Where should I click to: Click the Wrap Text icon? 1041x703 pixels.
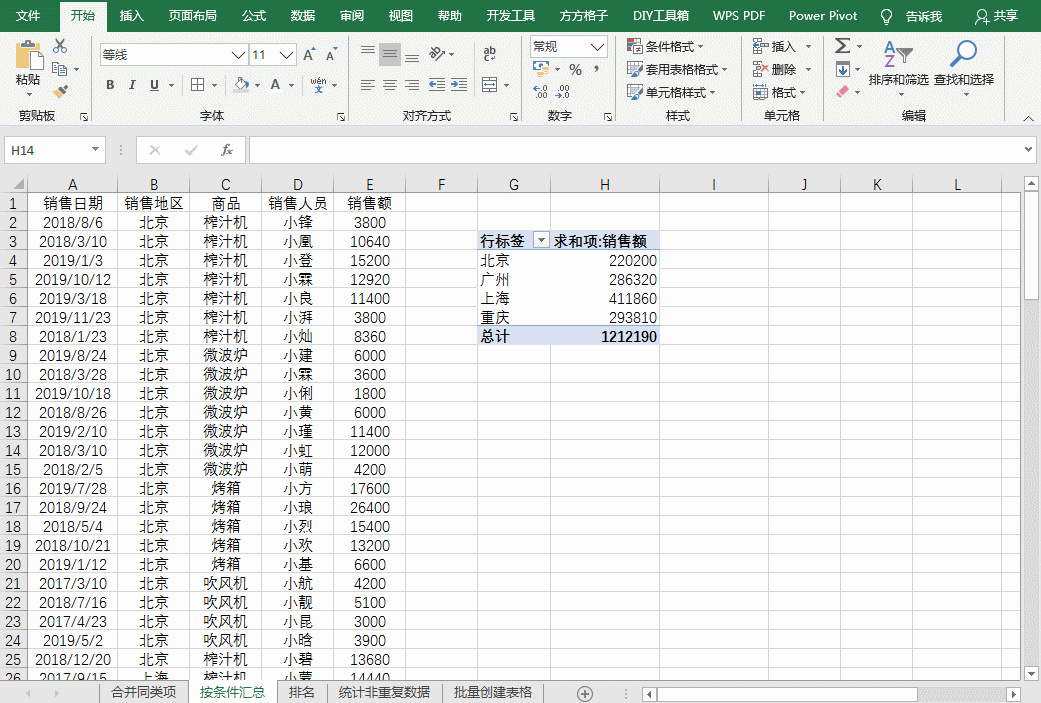(490, 54)
